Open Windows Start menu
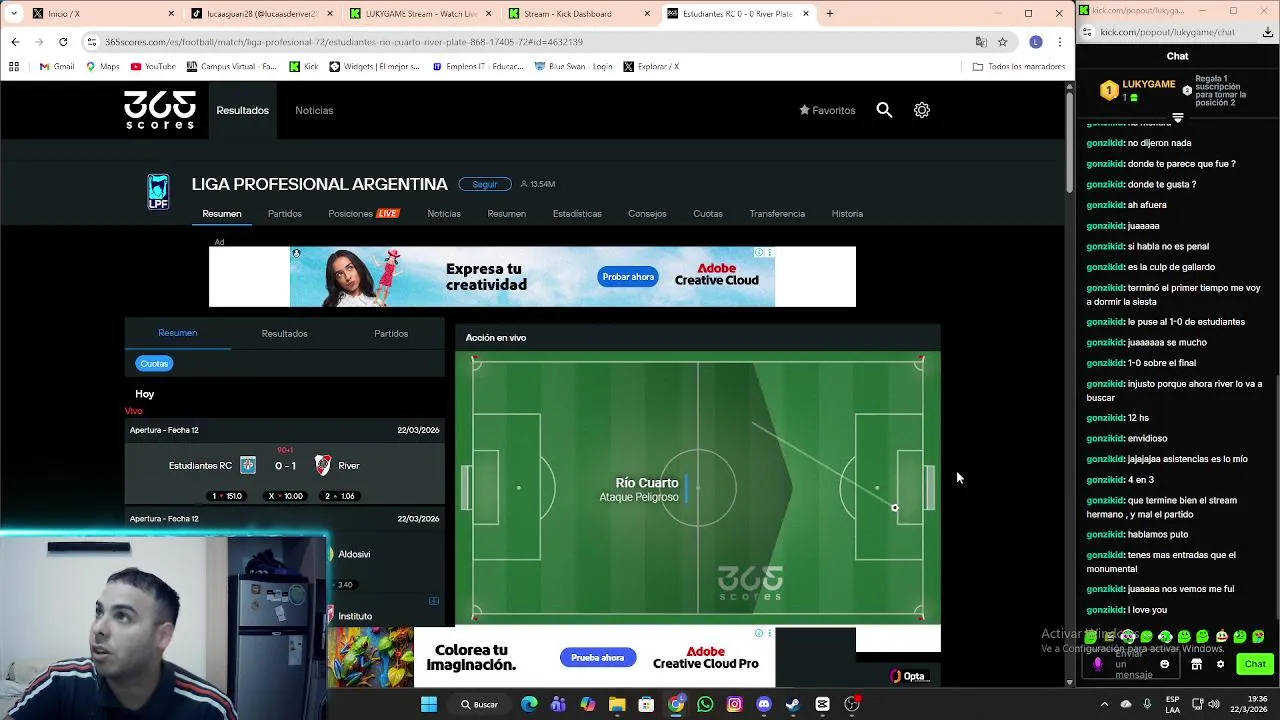The height and width of the screenshot is (720, 1280). pyautogui.click(x=429, y=704)
